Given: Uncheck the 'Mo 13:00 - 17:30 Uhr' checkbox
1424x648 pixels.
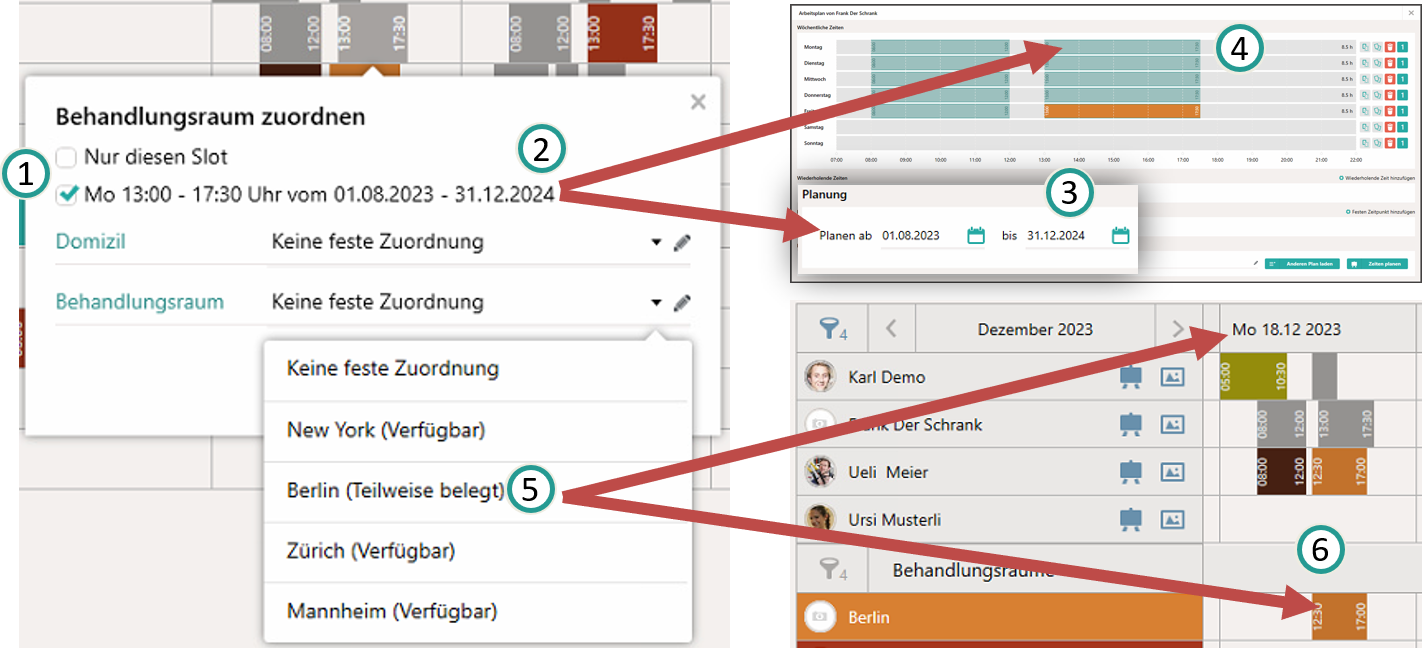Looking at the screenshot, I should [66, 195].
